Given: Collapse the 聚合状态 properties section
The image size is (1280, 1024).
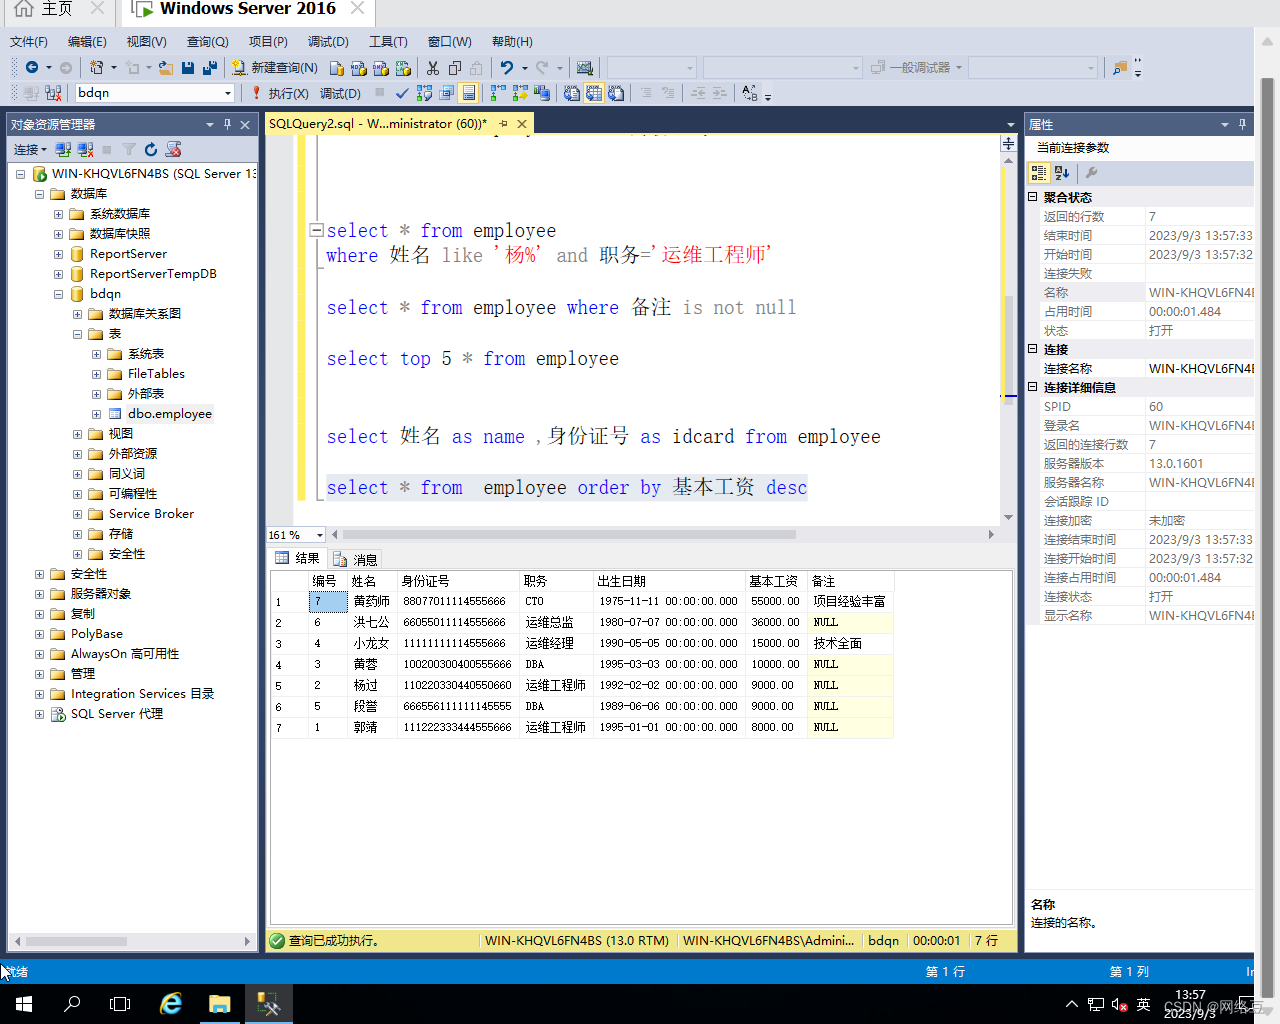Looking at the screenshot, I should click(x=1033, y=197).
